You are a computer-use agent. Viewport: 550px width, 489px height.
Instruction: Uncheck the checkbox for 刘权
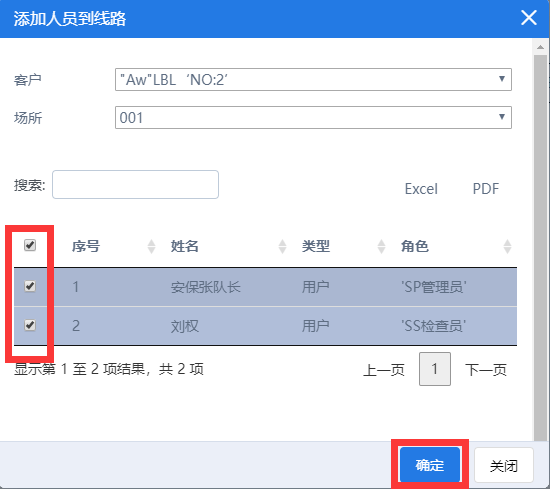tap(30, 325)
